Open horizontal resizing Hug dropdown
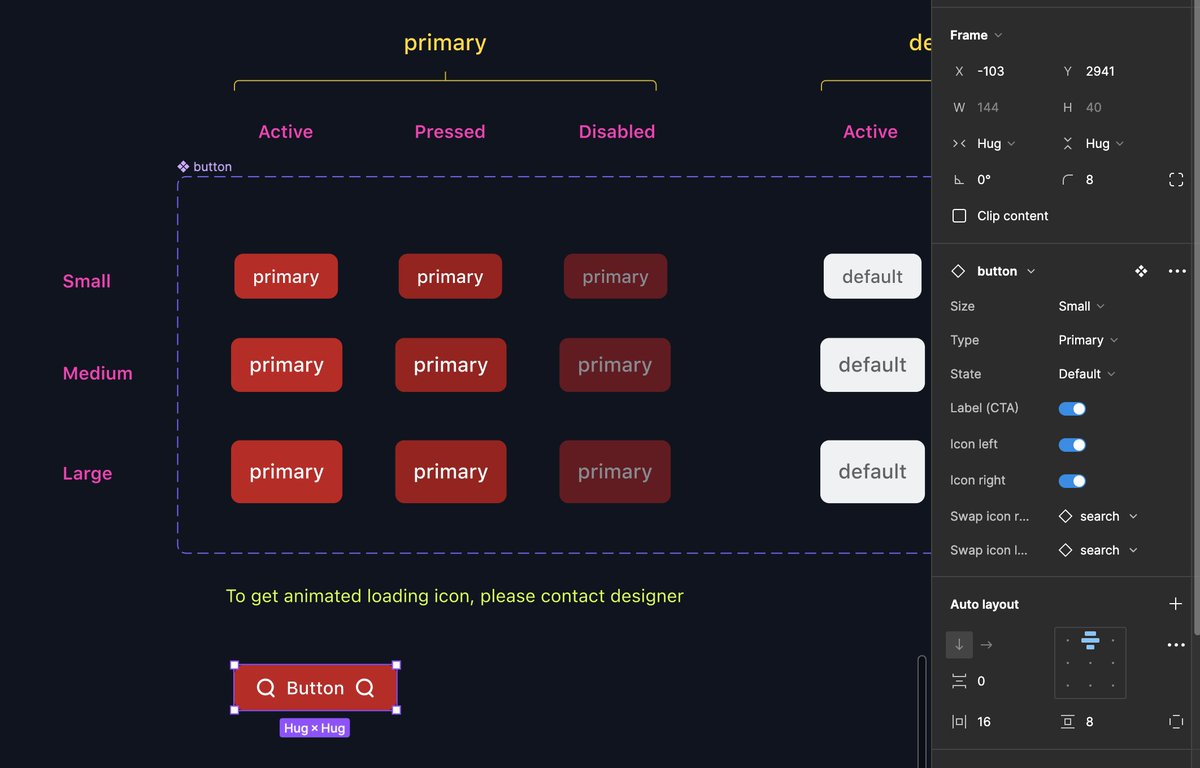This screenshot has height=768, width=1200. pyautogui.click(x=996, y=144)
